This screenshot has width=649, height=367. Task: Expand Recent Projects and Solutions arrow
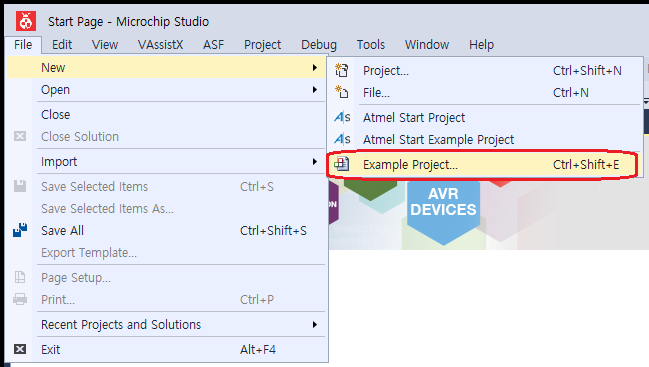tap(315, 324)
